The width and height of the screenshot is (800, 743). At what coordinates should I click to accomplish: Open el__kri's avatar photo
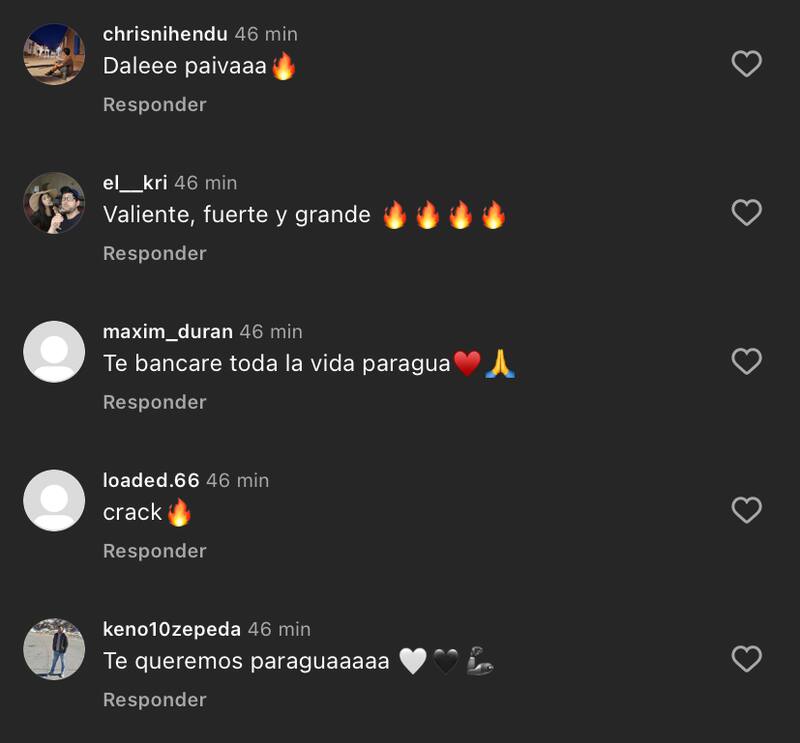54,203
